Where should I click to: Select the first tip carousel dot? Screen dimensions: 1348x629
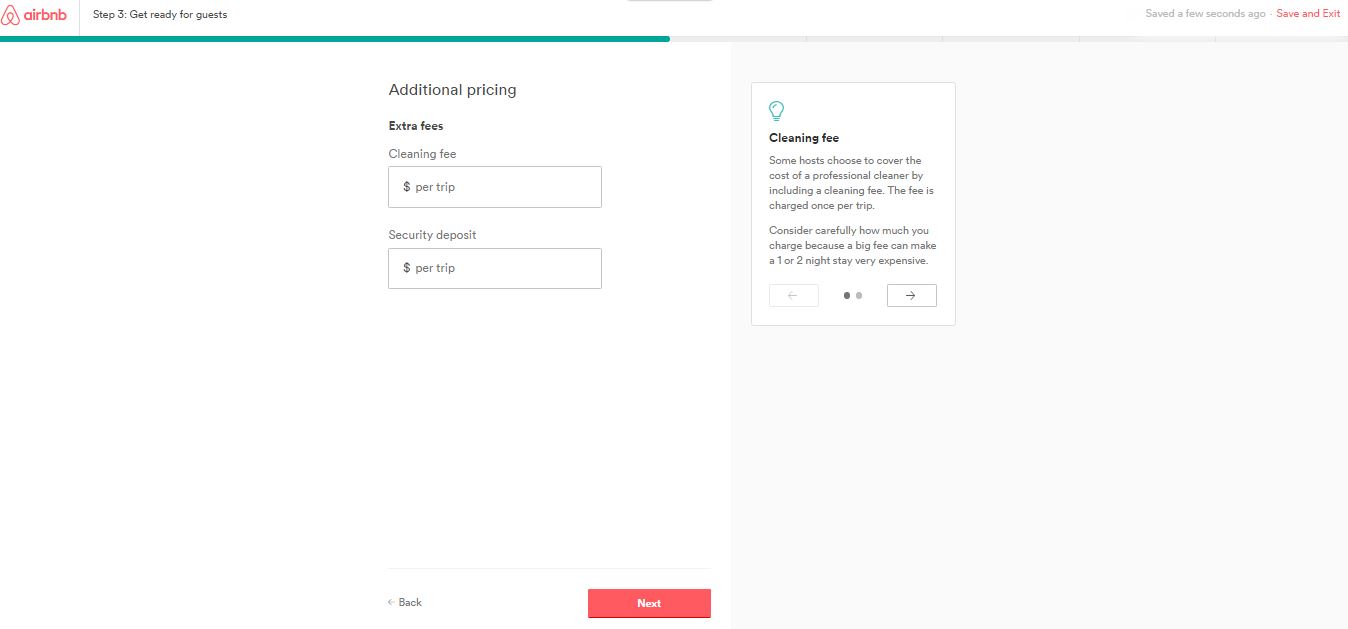pos(847,295)
